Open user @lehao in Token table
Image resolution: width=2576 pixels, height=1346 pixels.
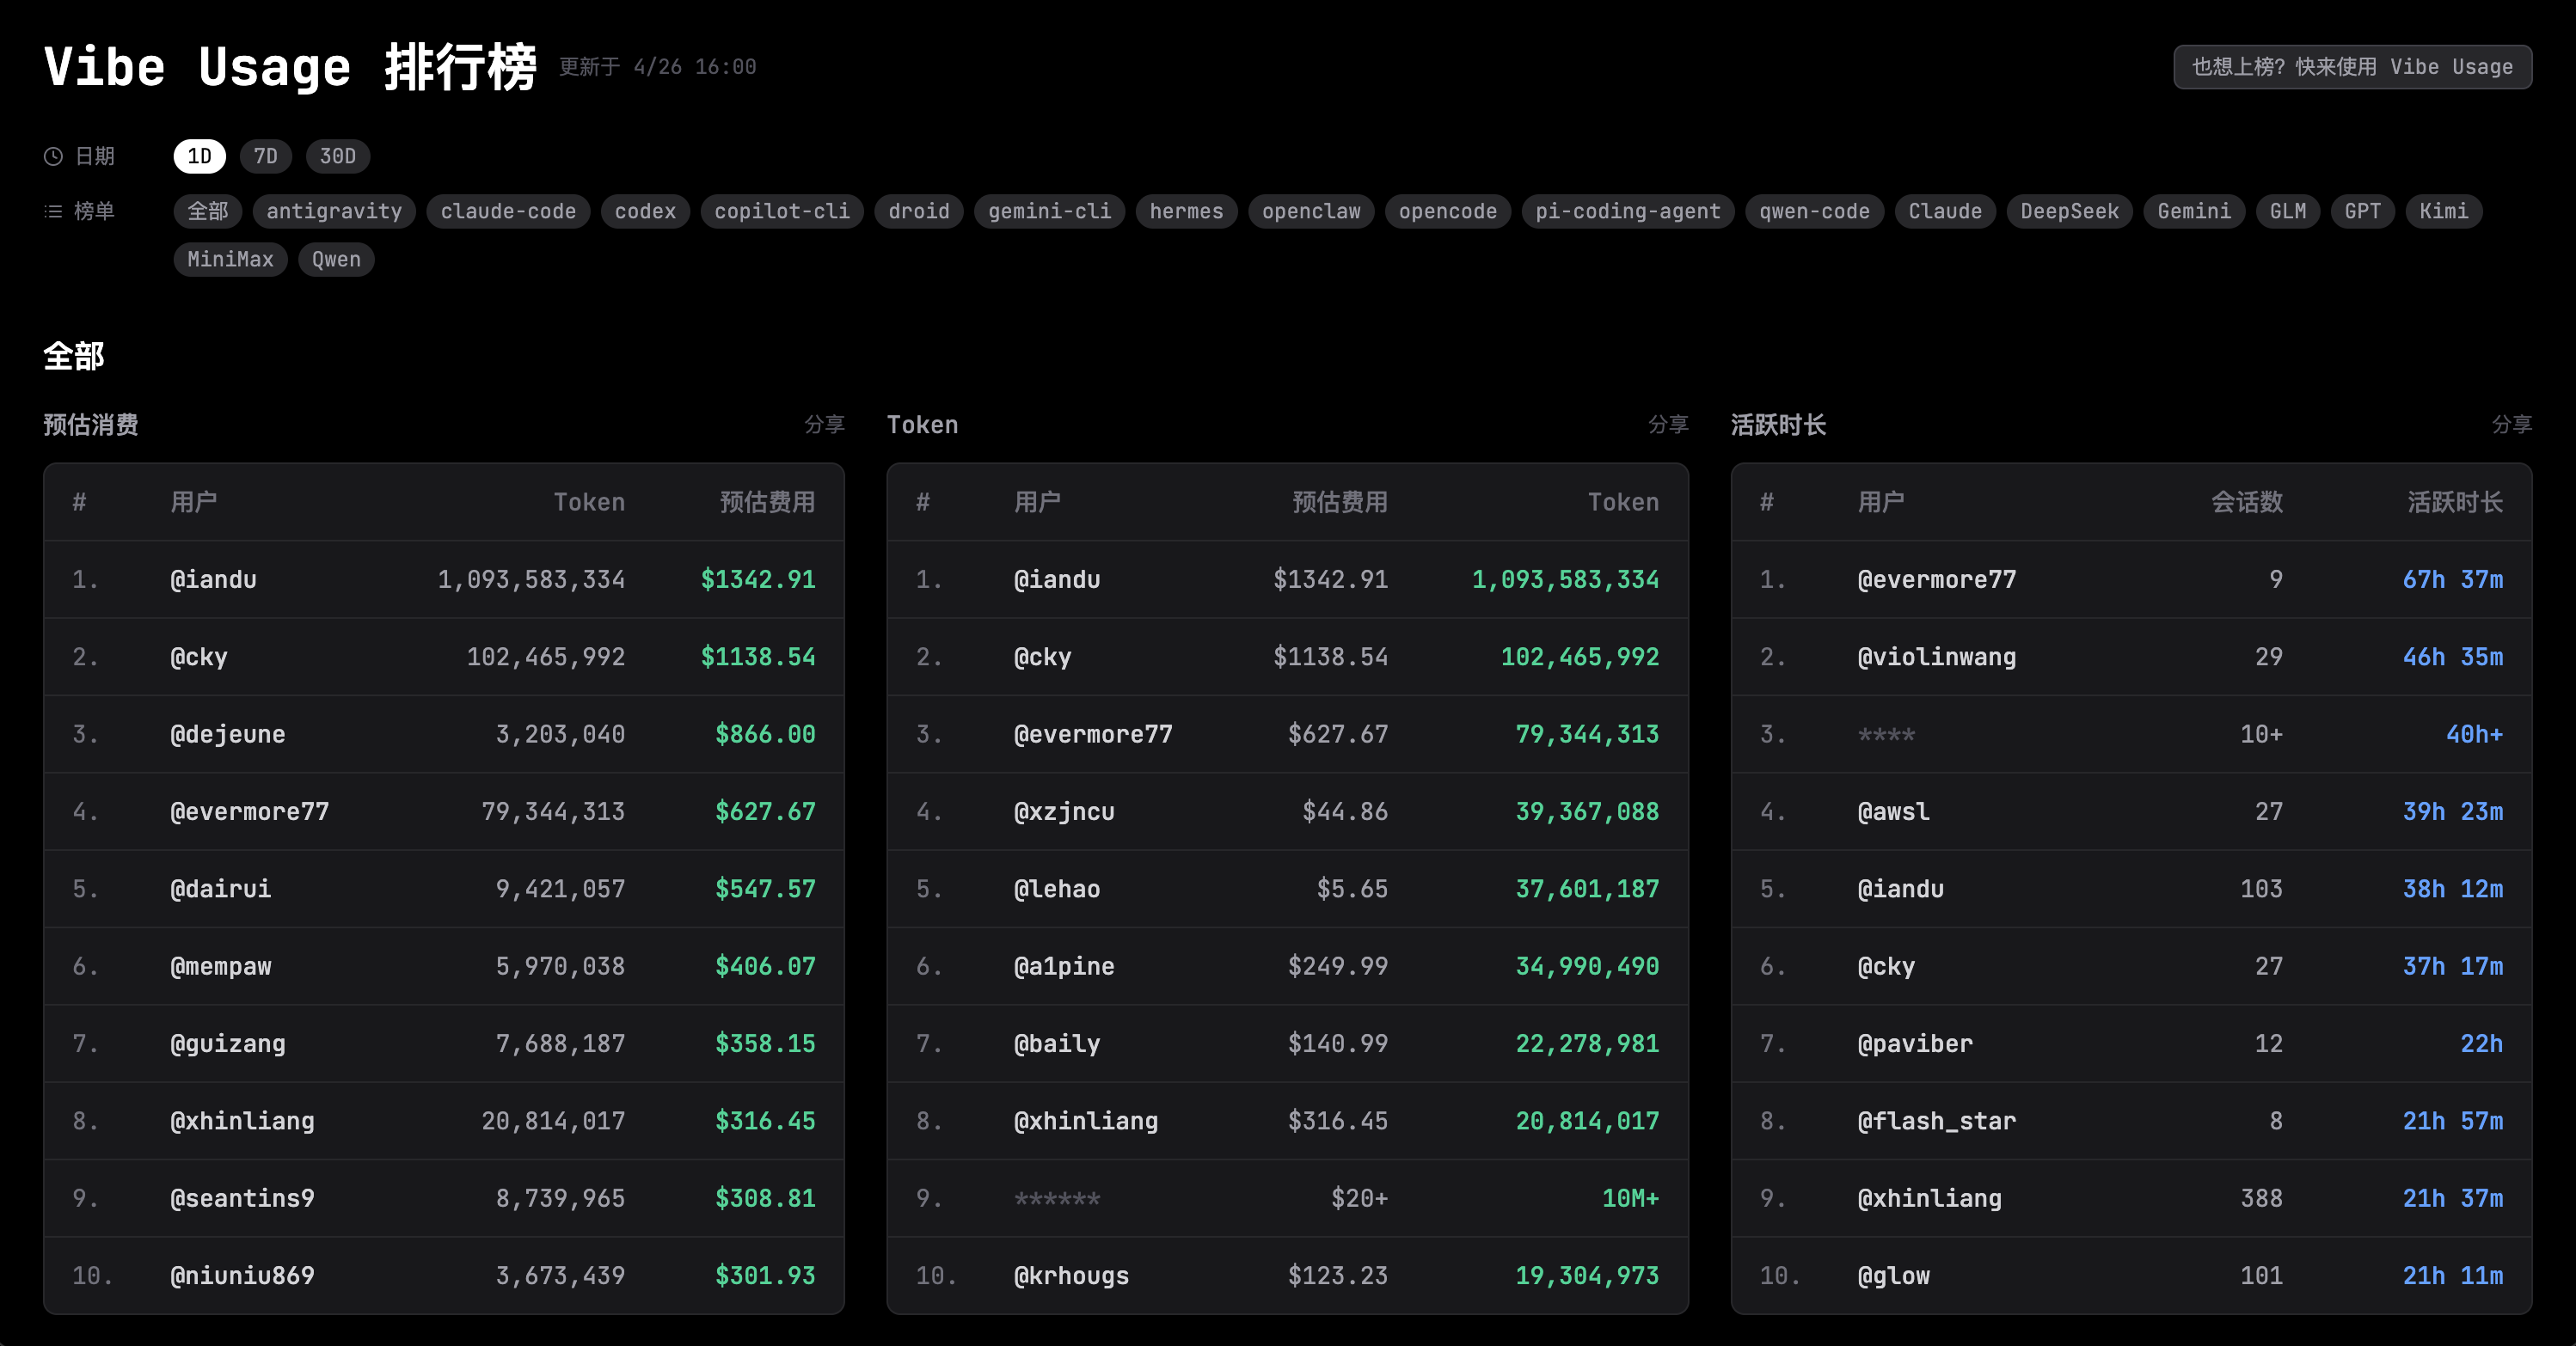[1057, 888]
